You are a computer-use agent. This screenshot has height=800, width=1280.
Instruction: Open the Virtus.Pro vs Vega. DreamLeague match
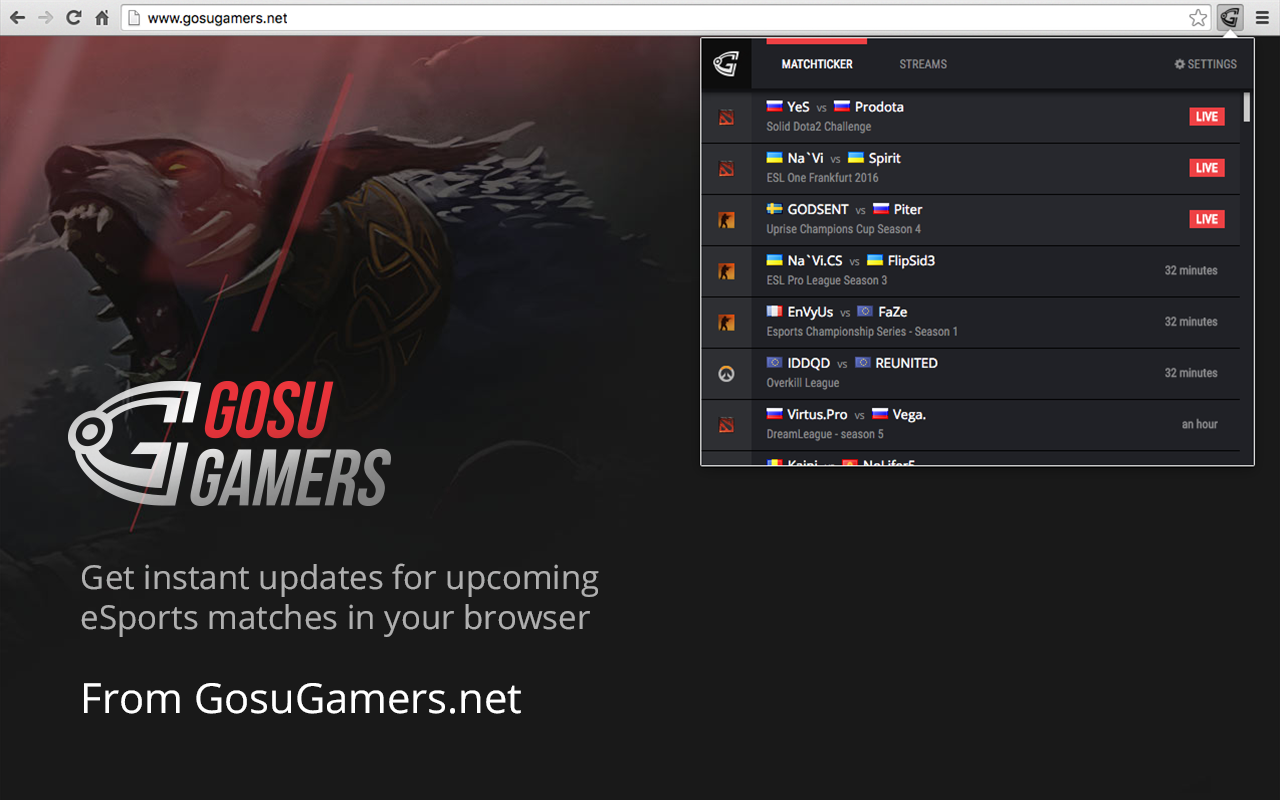(971, 425)
